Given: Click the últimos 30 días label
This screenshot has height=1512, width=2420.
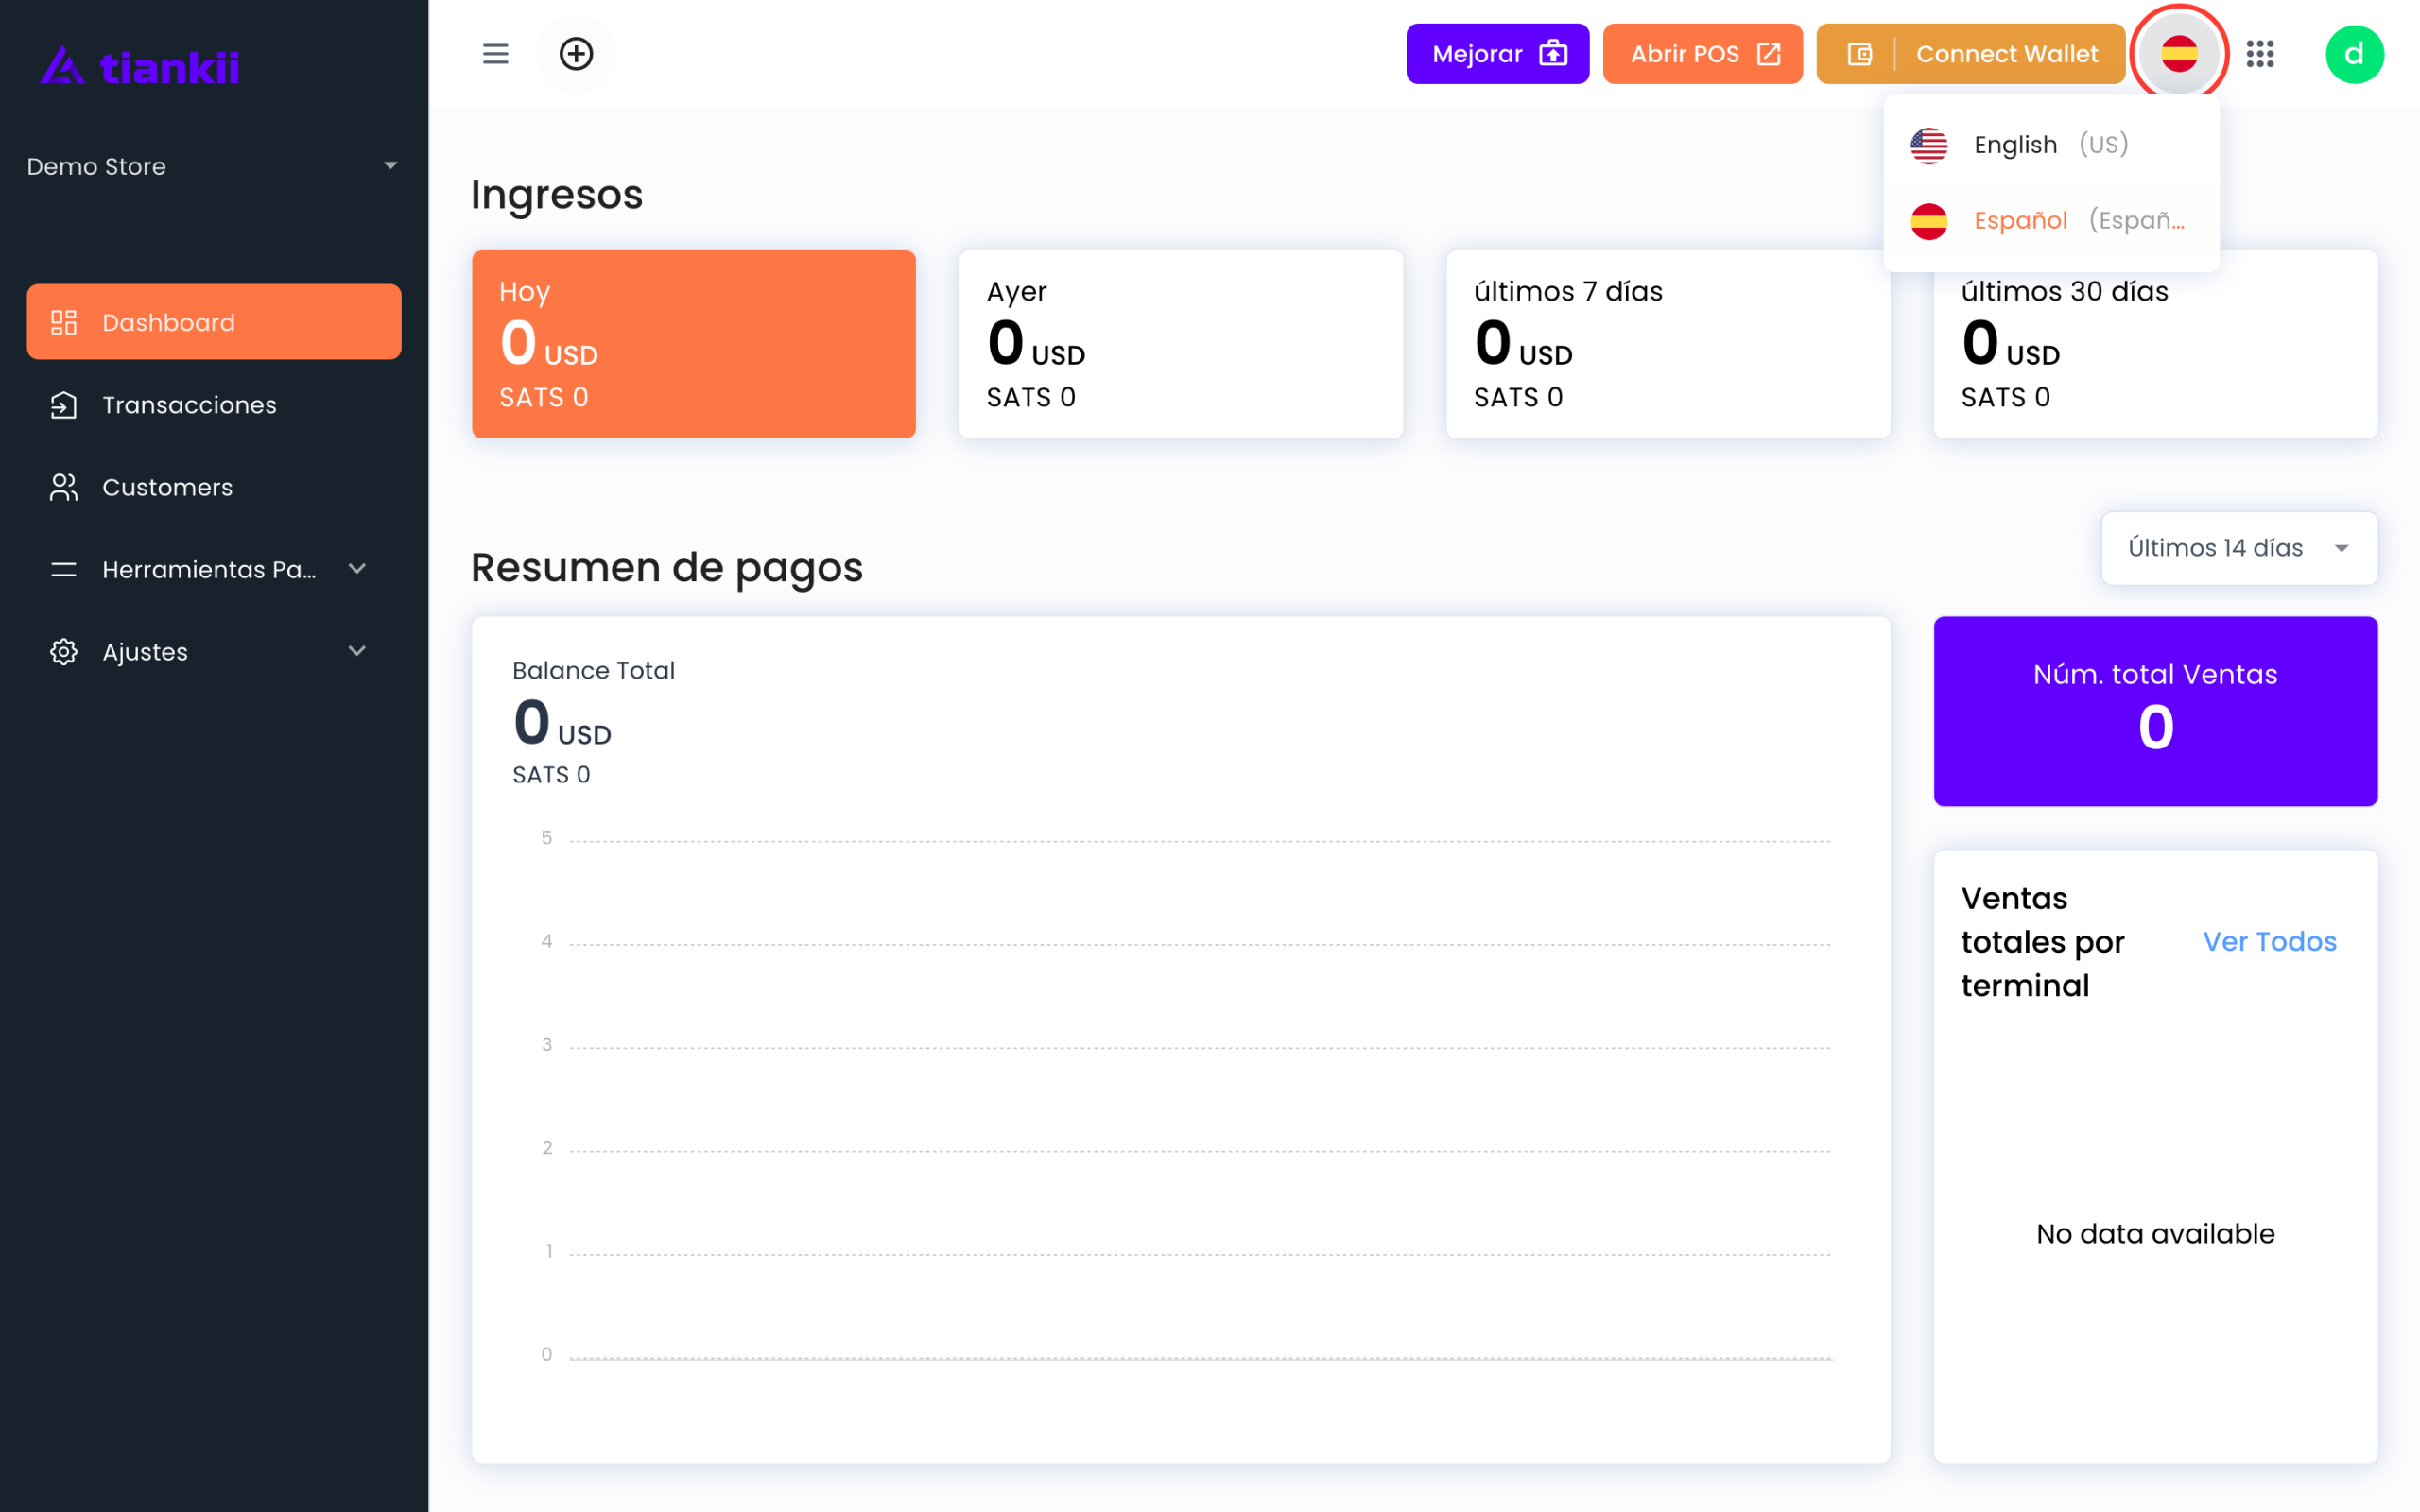Looking at the screenshot, I should [x=2064, y=291].
